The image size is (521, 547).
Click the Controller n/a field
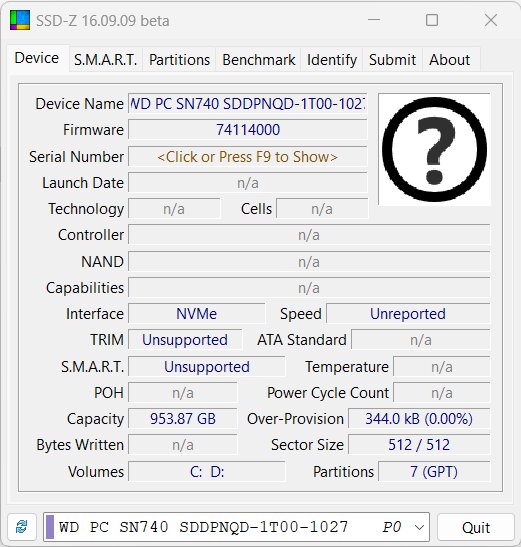coord(309,235)
